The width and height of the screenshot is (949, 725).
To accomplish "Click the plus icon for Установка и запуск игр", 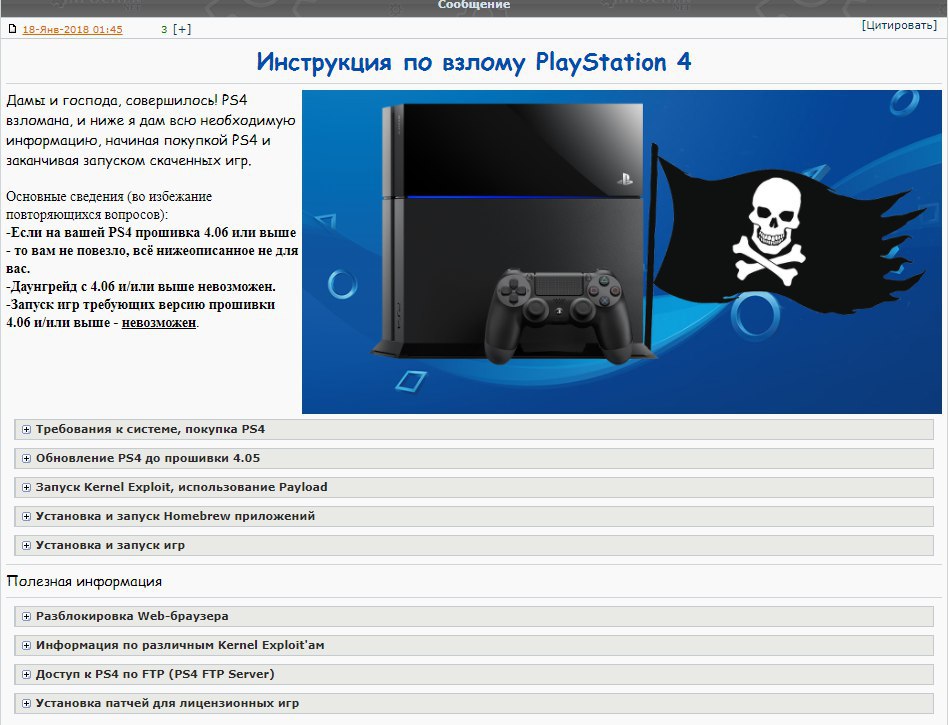I will (26, 546).
